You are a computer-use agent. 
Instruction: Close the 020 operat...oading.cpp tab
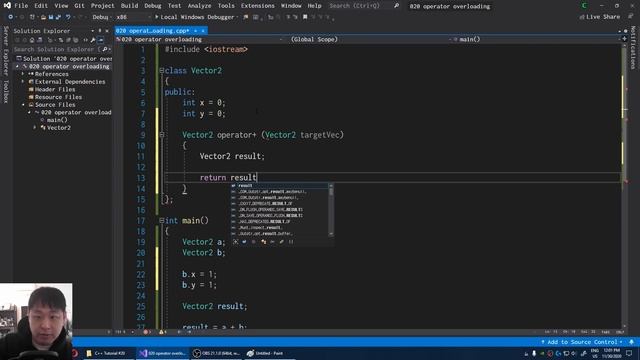coord(203,31)
